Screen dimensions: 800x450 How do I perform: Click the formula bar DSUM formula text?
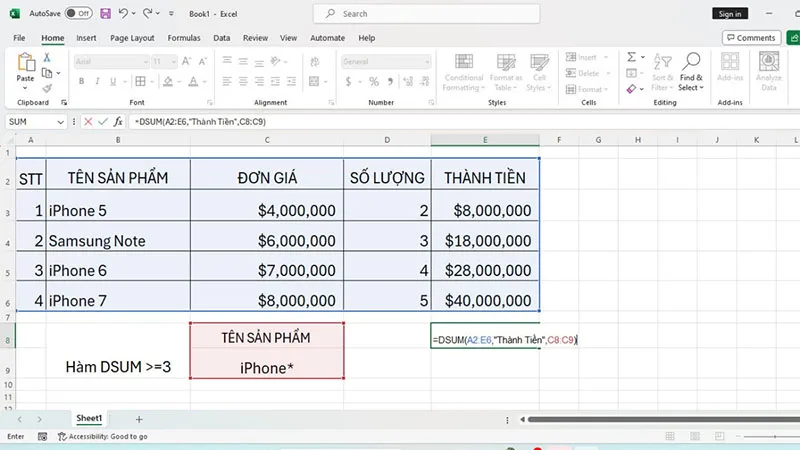[x=200, y=121]
